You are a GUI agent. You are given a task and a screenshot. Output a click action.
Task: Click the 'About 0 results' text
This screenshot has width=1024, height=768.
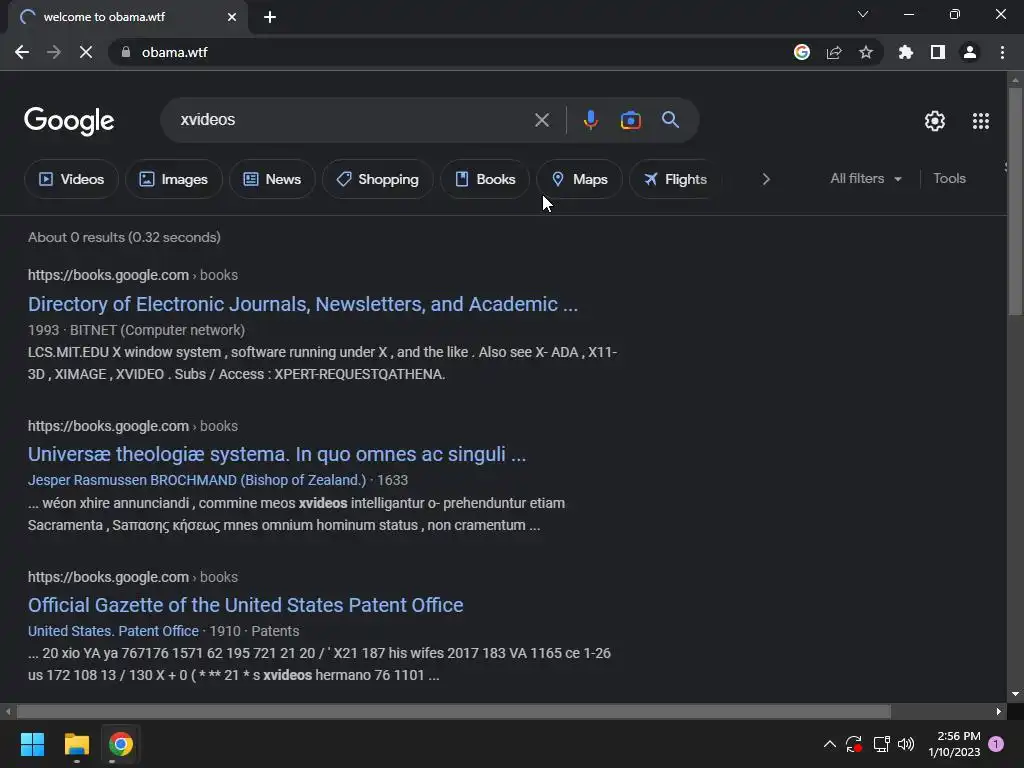pos(124,237)
